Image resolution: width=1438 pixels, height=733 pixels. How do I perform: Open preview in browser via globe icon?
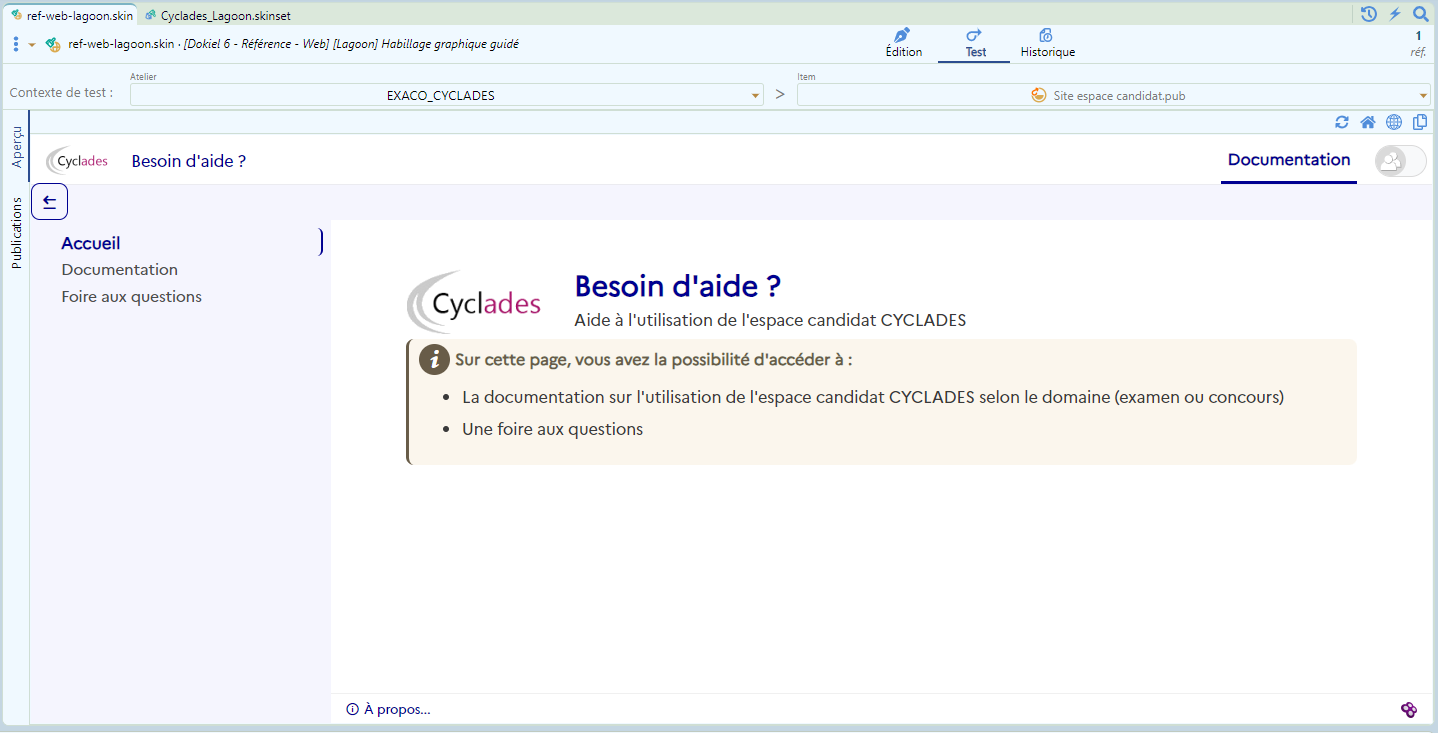[1394, 122]
